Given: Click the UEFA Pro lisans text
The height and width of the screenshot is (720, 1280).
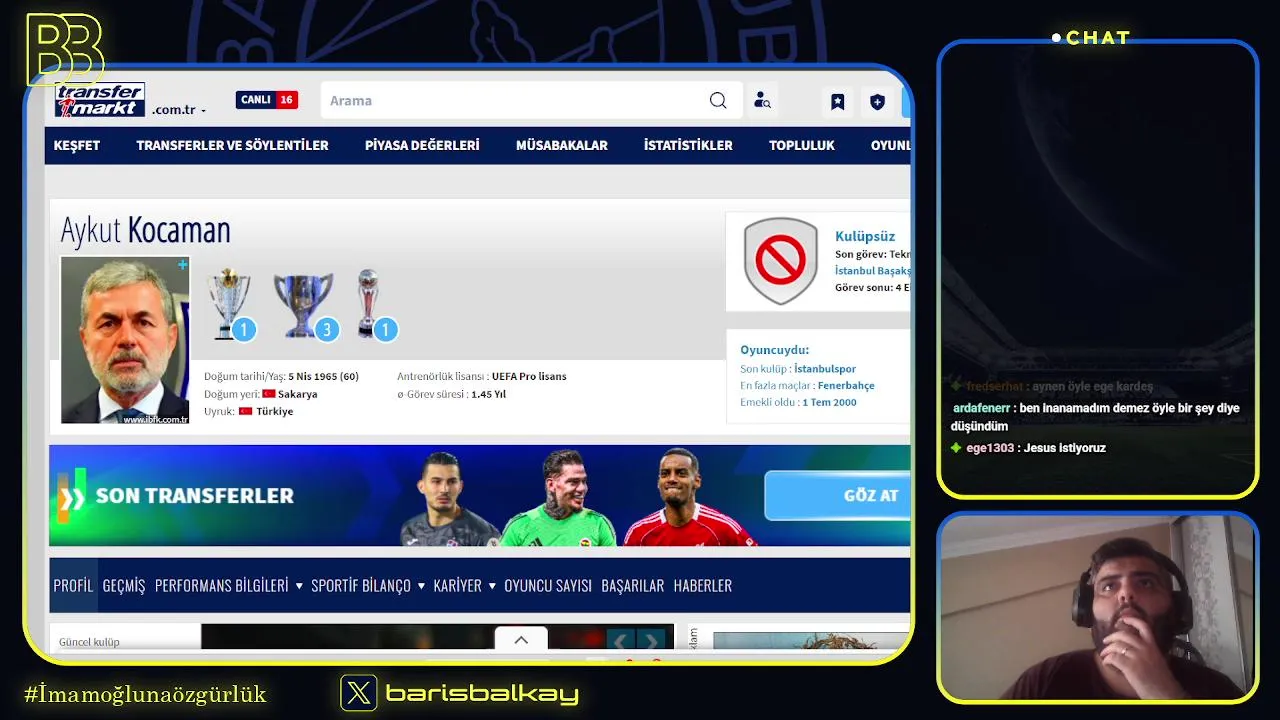Looking at the screenshot, I should coord(529,377).
